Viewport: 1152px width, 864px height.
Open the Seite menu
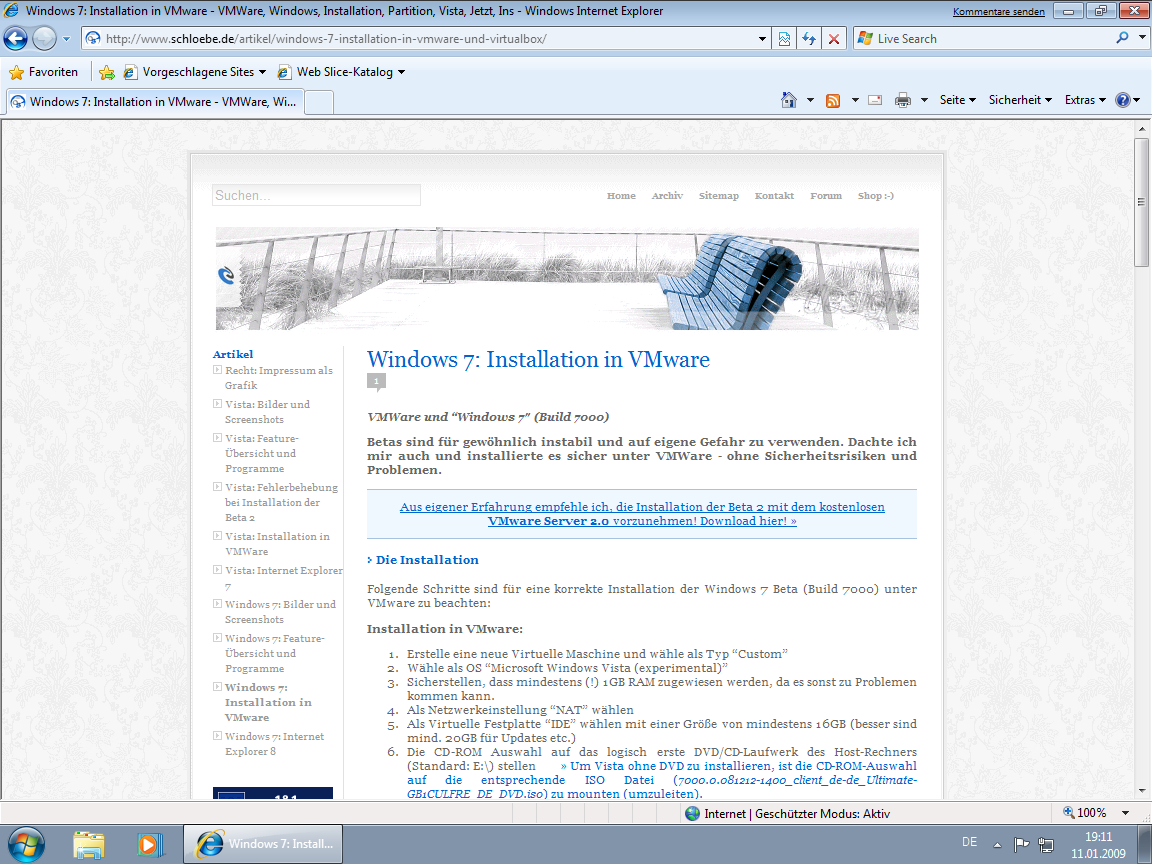point(957,100)
